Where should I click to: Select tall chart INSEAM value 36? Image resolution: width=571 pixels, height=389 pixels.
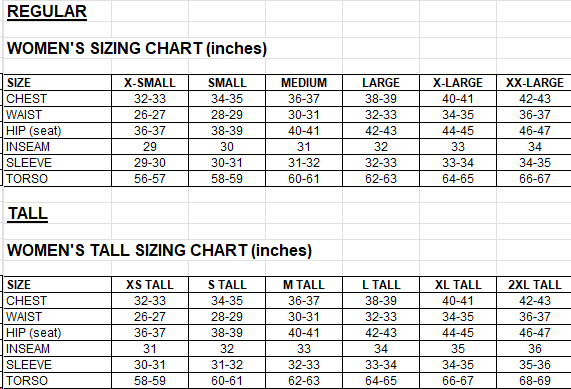[535, 349]
